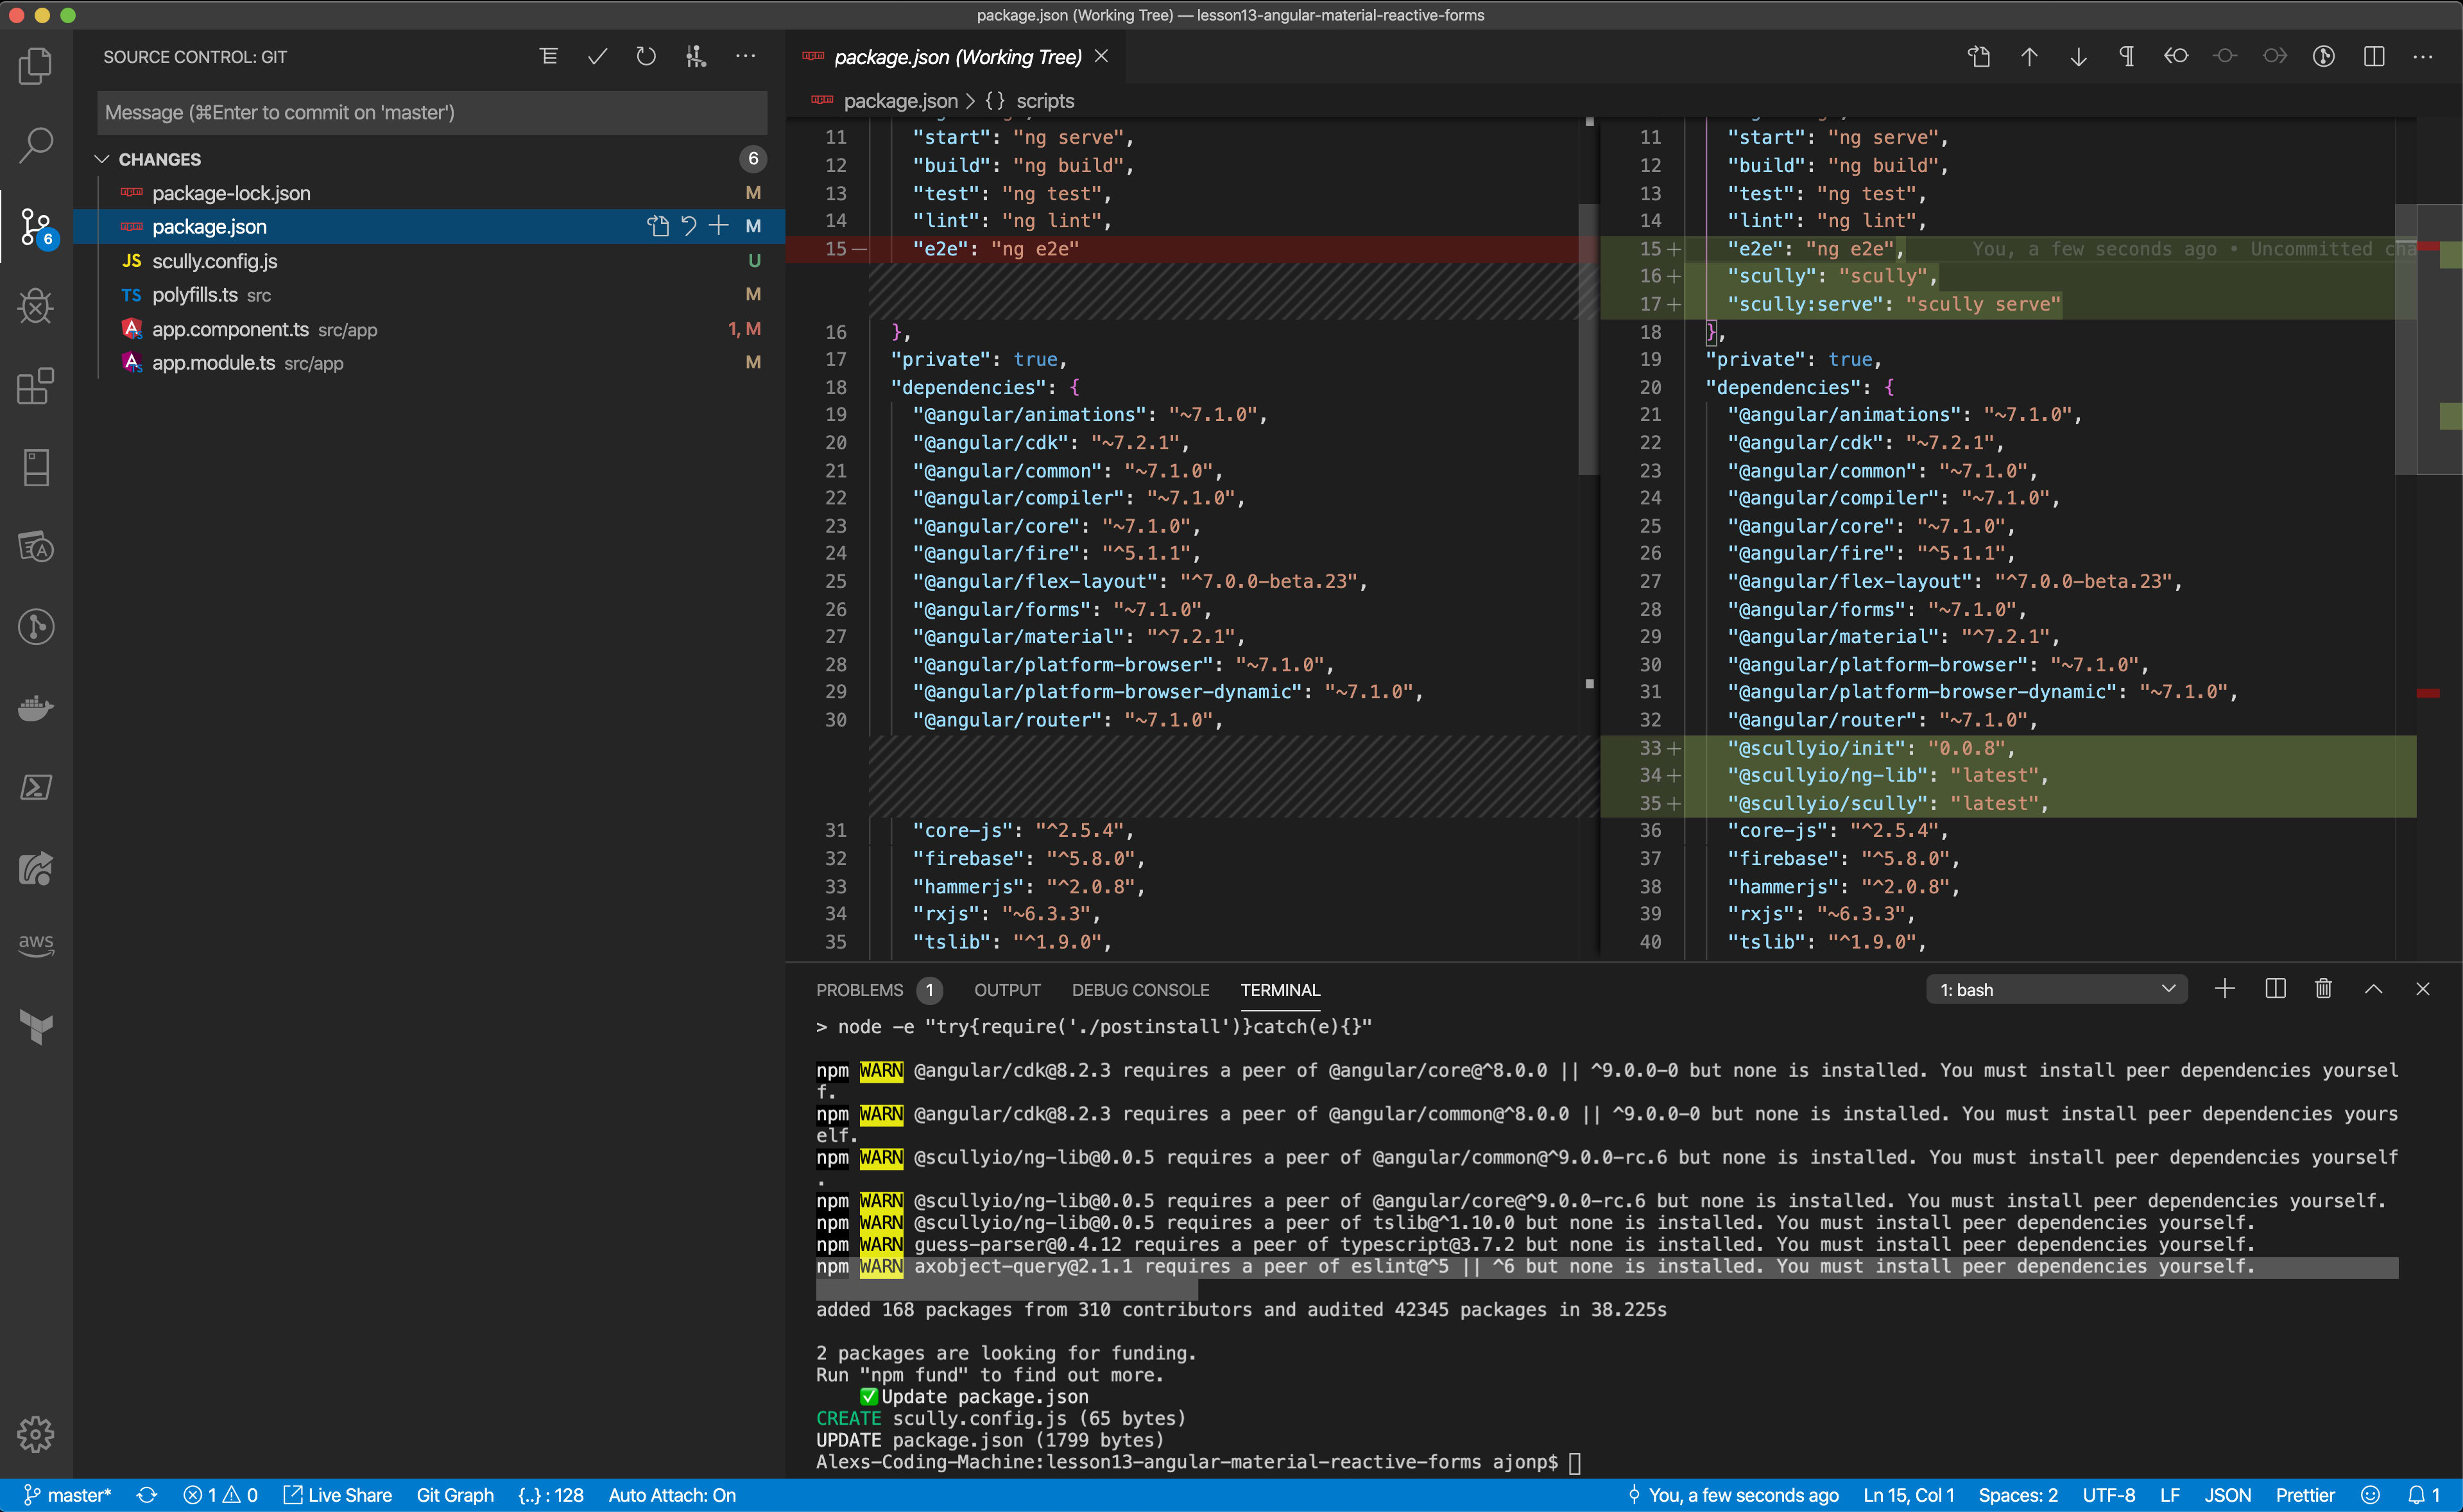Image resolution: width=2463 pixels, height=1512 pixels.
Task: Go to previous change arrow
Action: (x=2029, y=57)
